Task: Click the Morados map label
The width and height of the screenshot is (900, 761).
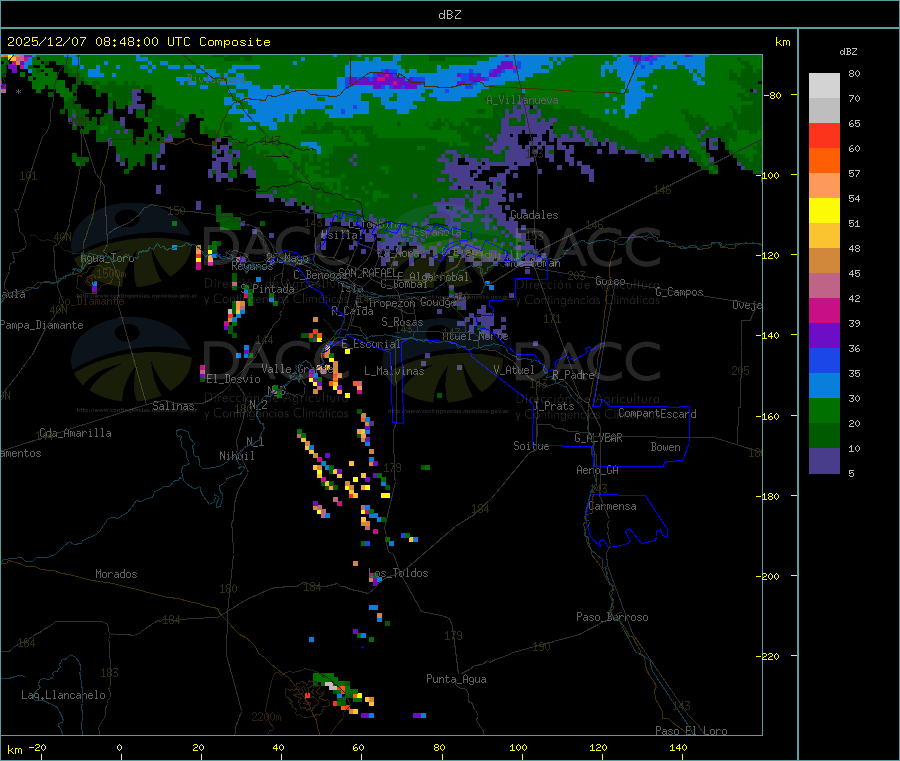Action: point(116,574)
